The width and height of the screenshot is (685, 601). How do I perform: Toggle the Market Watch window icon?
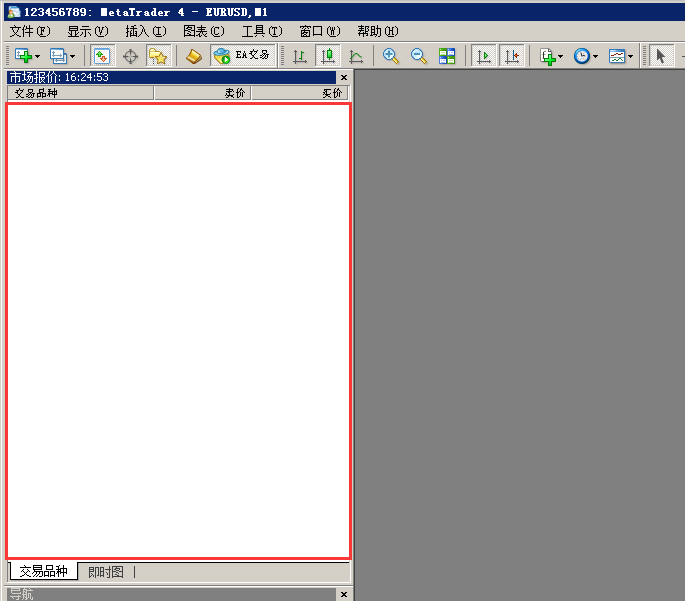click(101, 56)
